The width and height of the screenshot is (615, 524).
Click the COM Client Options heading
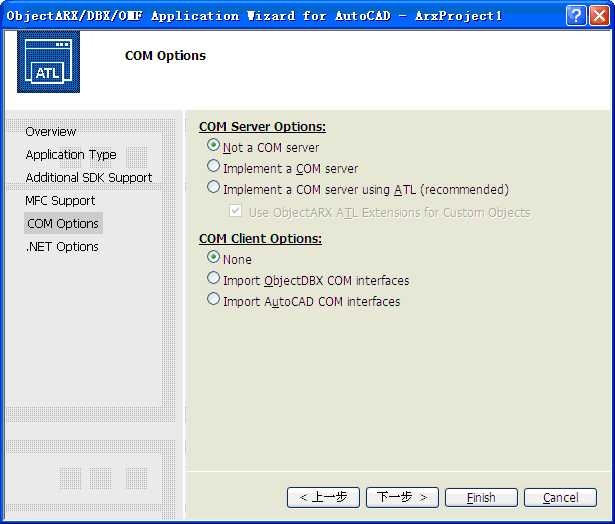(260, 238)
